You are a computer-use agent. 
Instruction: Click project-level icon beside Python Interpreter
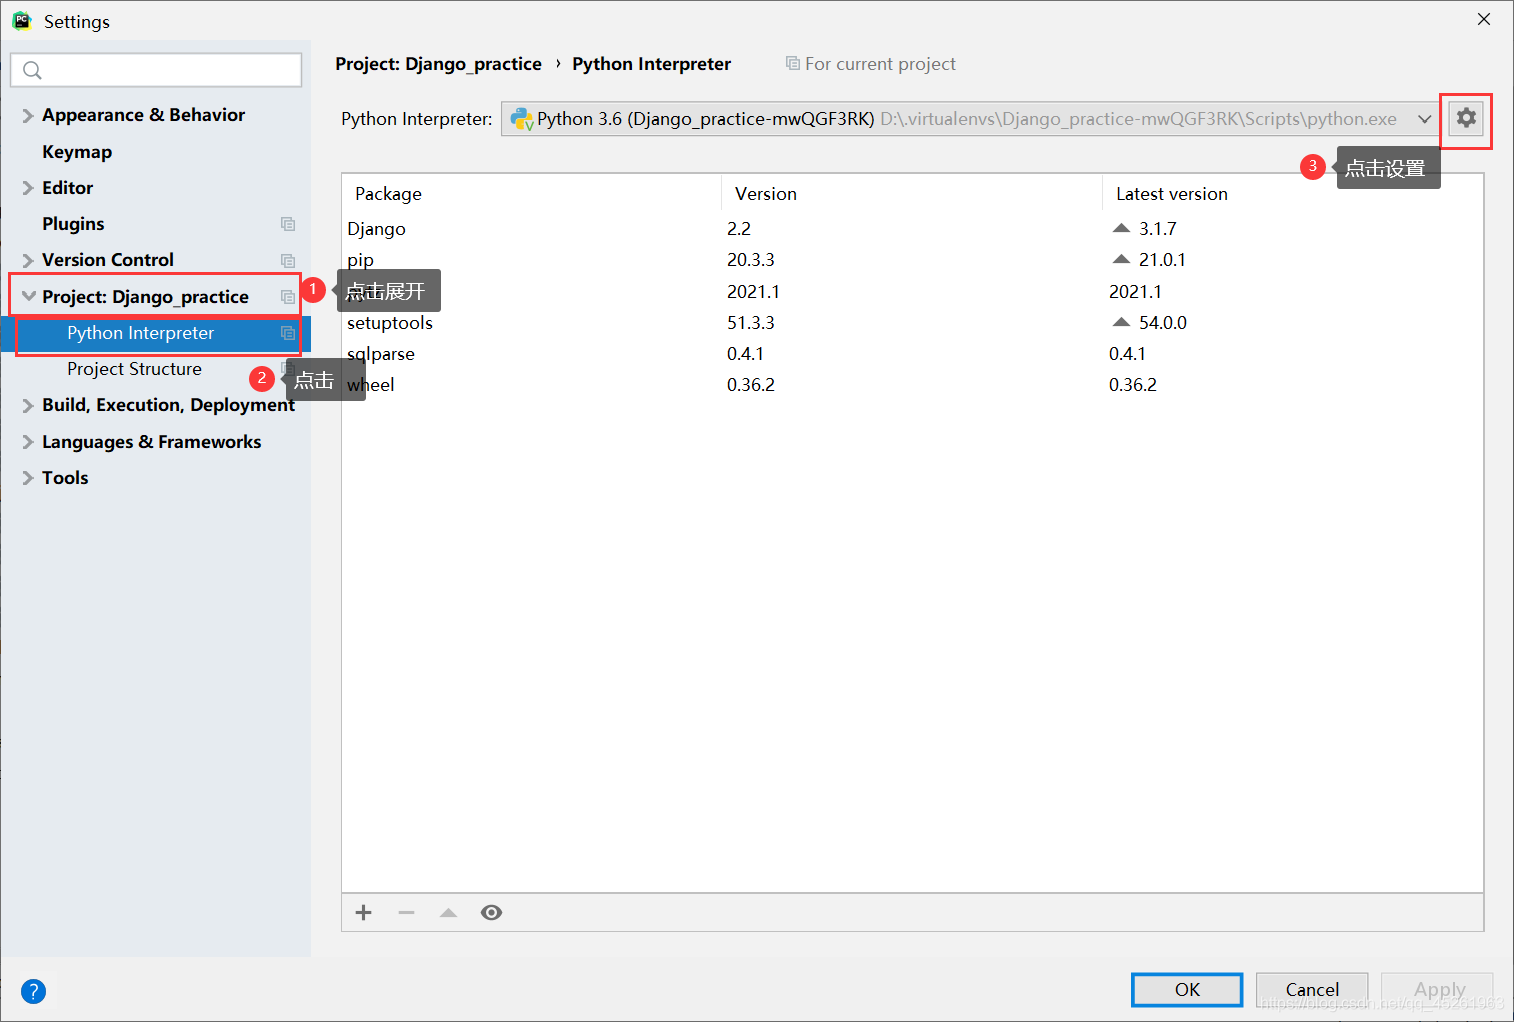(288, 333)
